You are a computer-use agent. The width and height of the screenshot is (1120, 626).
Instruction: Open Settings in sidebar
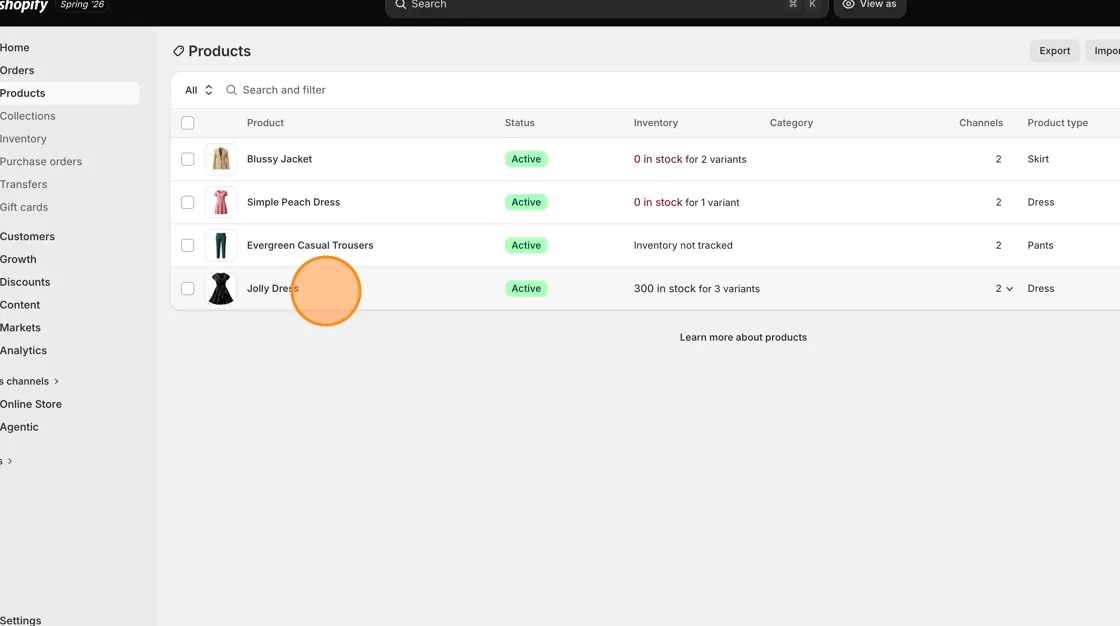point(21,620)
